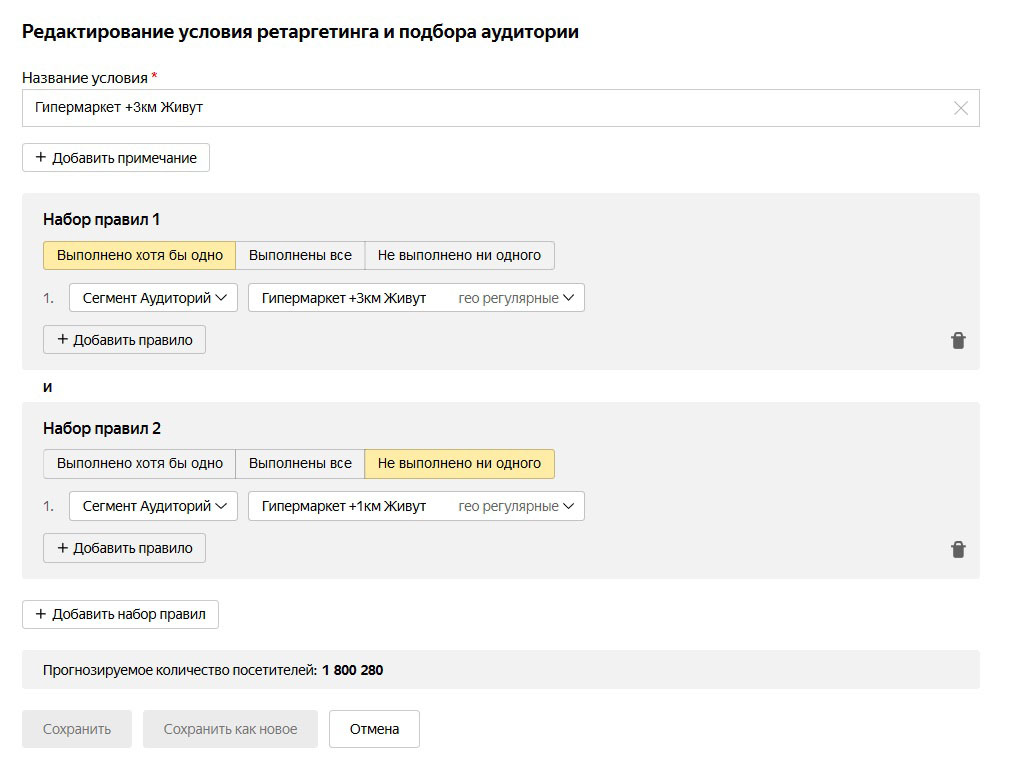
Task: Click 'Сохранить как новое' button
Action: (230, 729)
